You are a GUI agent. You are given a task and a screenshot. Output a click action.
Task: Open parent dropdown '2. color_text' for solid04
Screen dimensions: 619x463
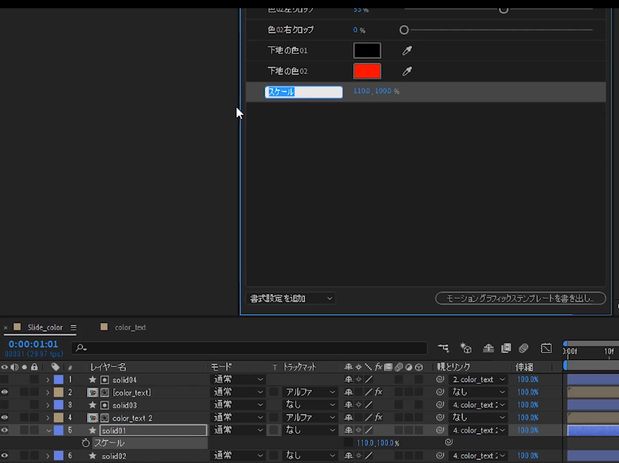pyautogui.click(x=478, y=379)
